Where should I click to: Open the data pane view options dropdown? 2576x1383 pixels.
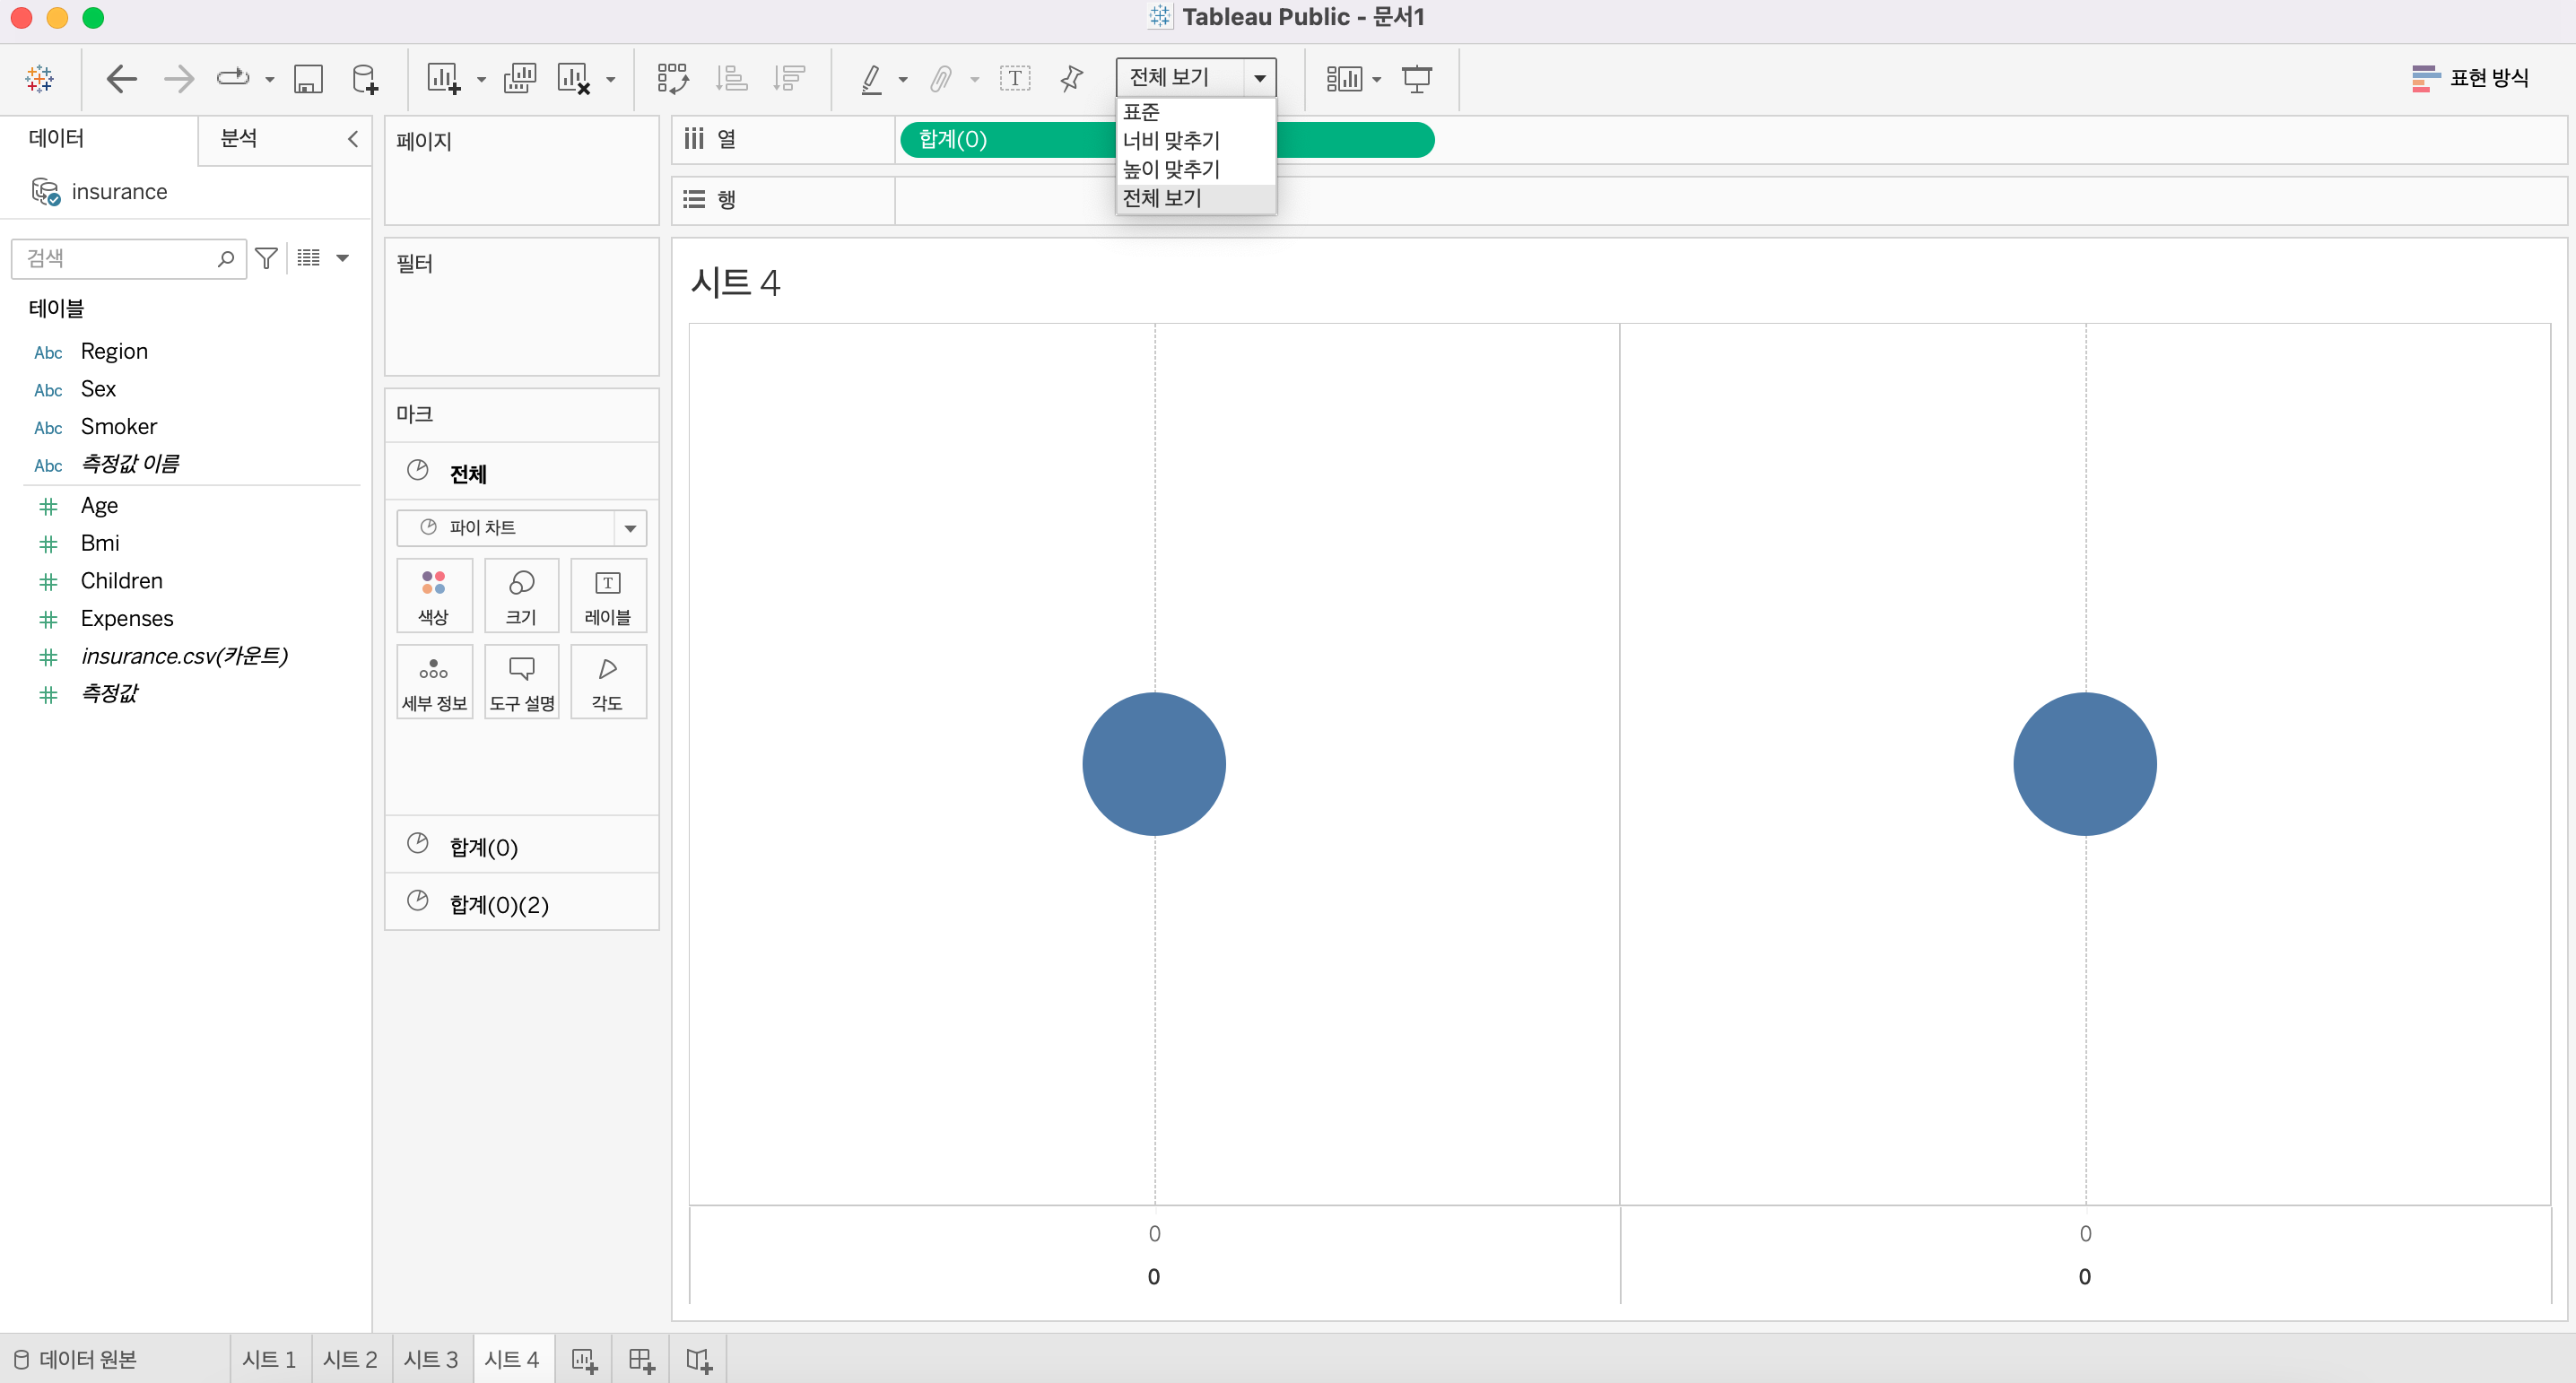click(342, 258)
